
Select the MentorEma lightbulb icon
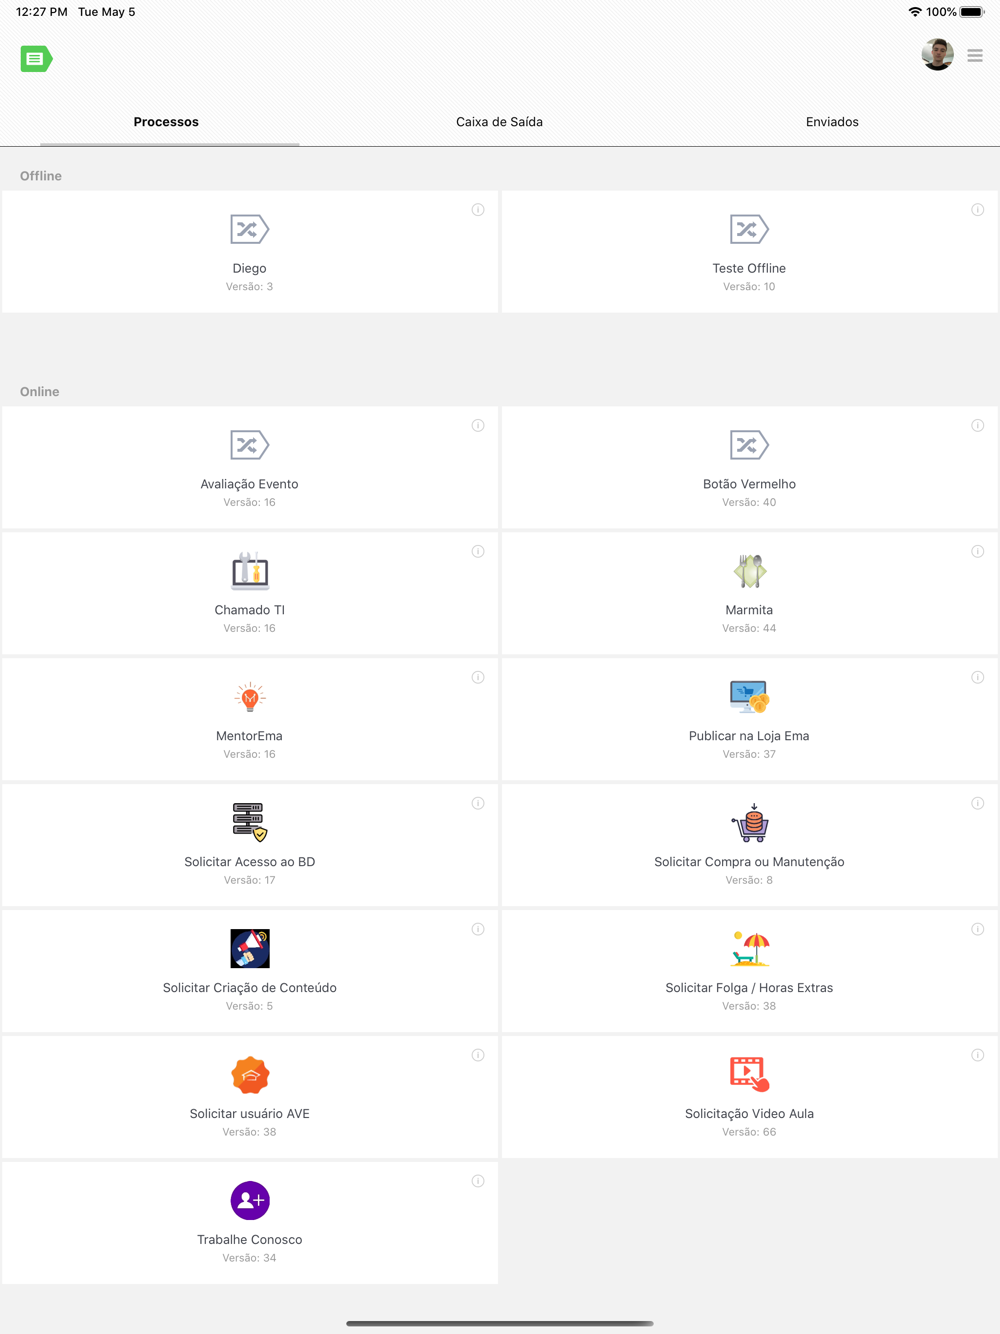tap(250, 697)
